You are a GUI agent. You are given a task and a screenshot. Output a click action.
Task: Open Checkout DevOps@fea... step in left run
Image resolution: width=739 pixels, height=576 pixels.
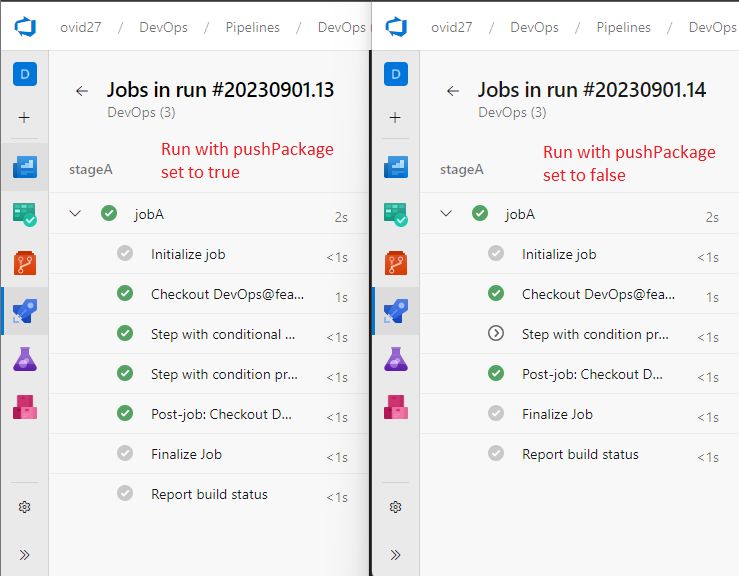point(209,294)
